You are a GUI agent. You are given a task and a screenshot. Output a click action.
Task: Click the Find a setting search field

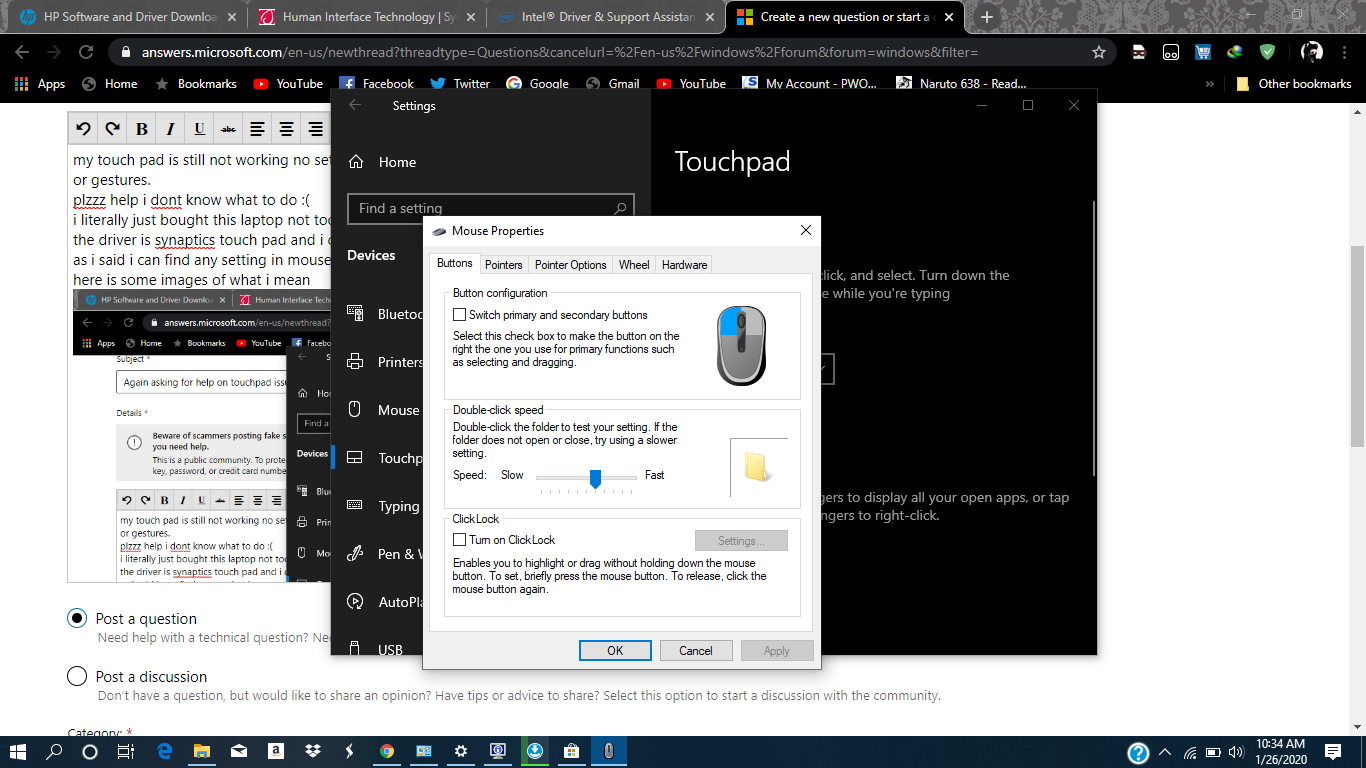(x=480, y=208)
